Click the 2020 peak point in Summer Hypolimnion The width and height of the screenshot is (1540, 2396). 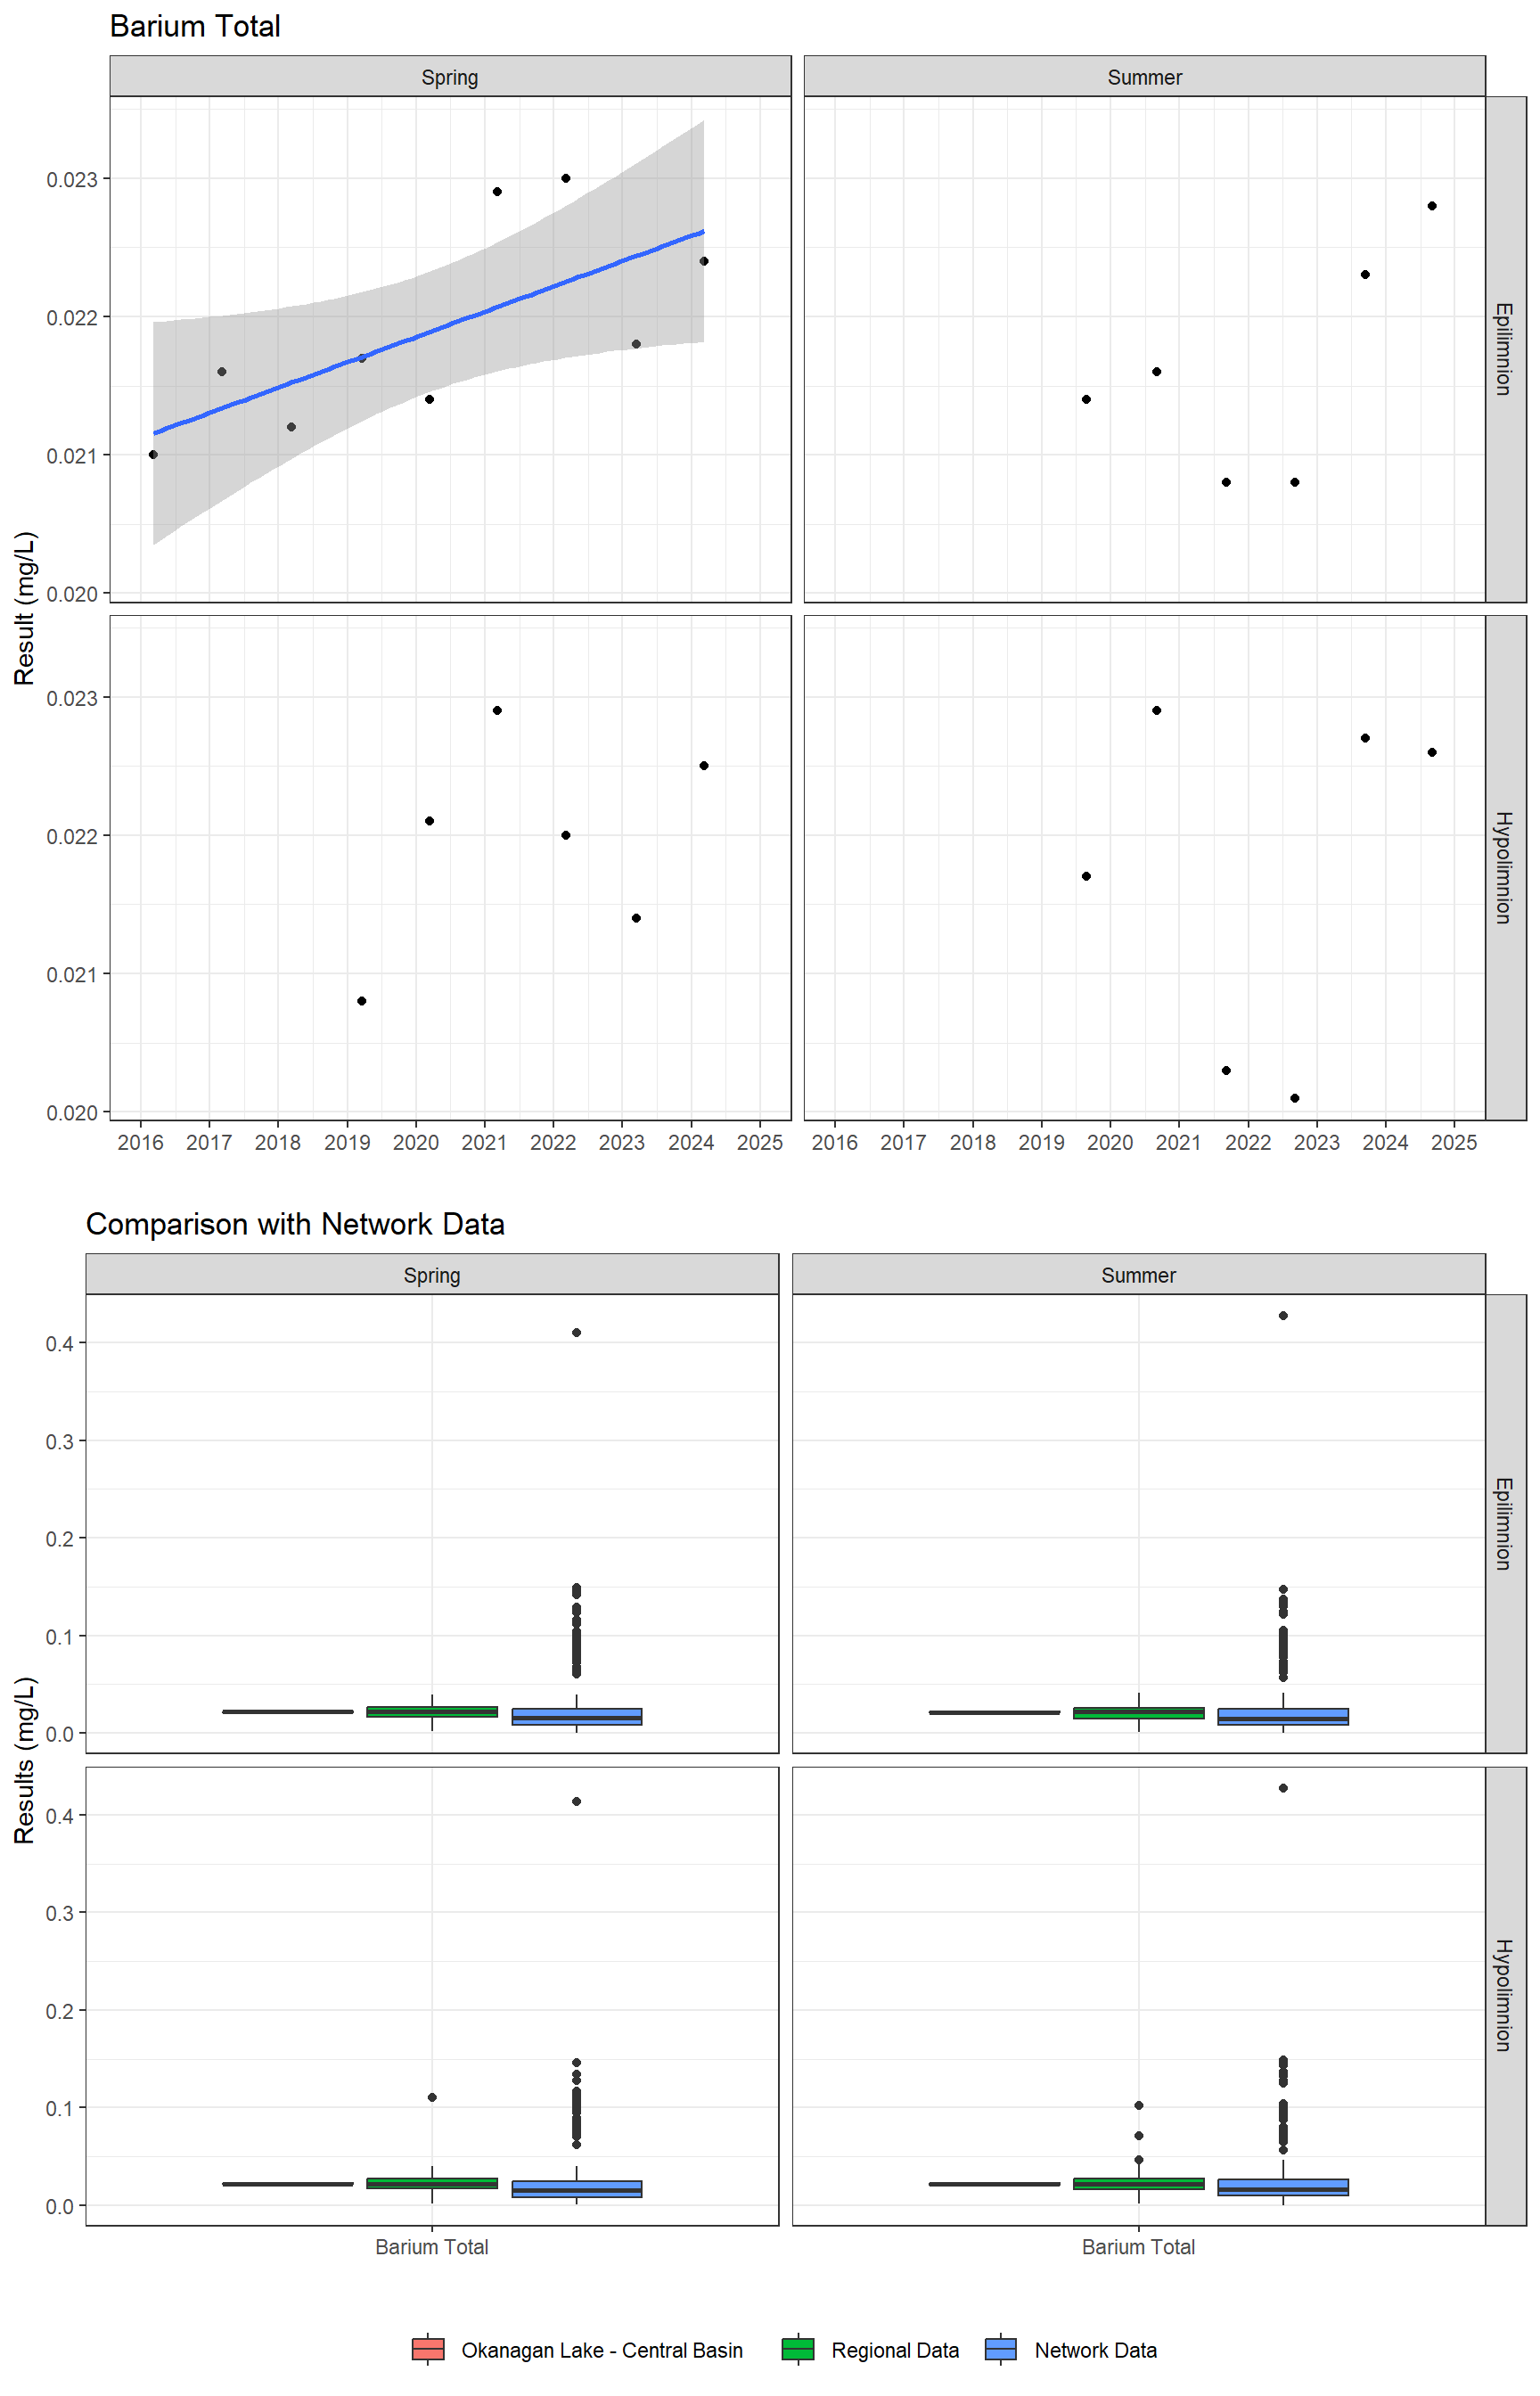click(1157, 710)
